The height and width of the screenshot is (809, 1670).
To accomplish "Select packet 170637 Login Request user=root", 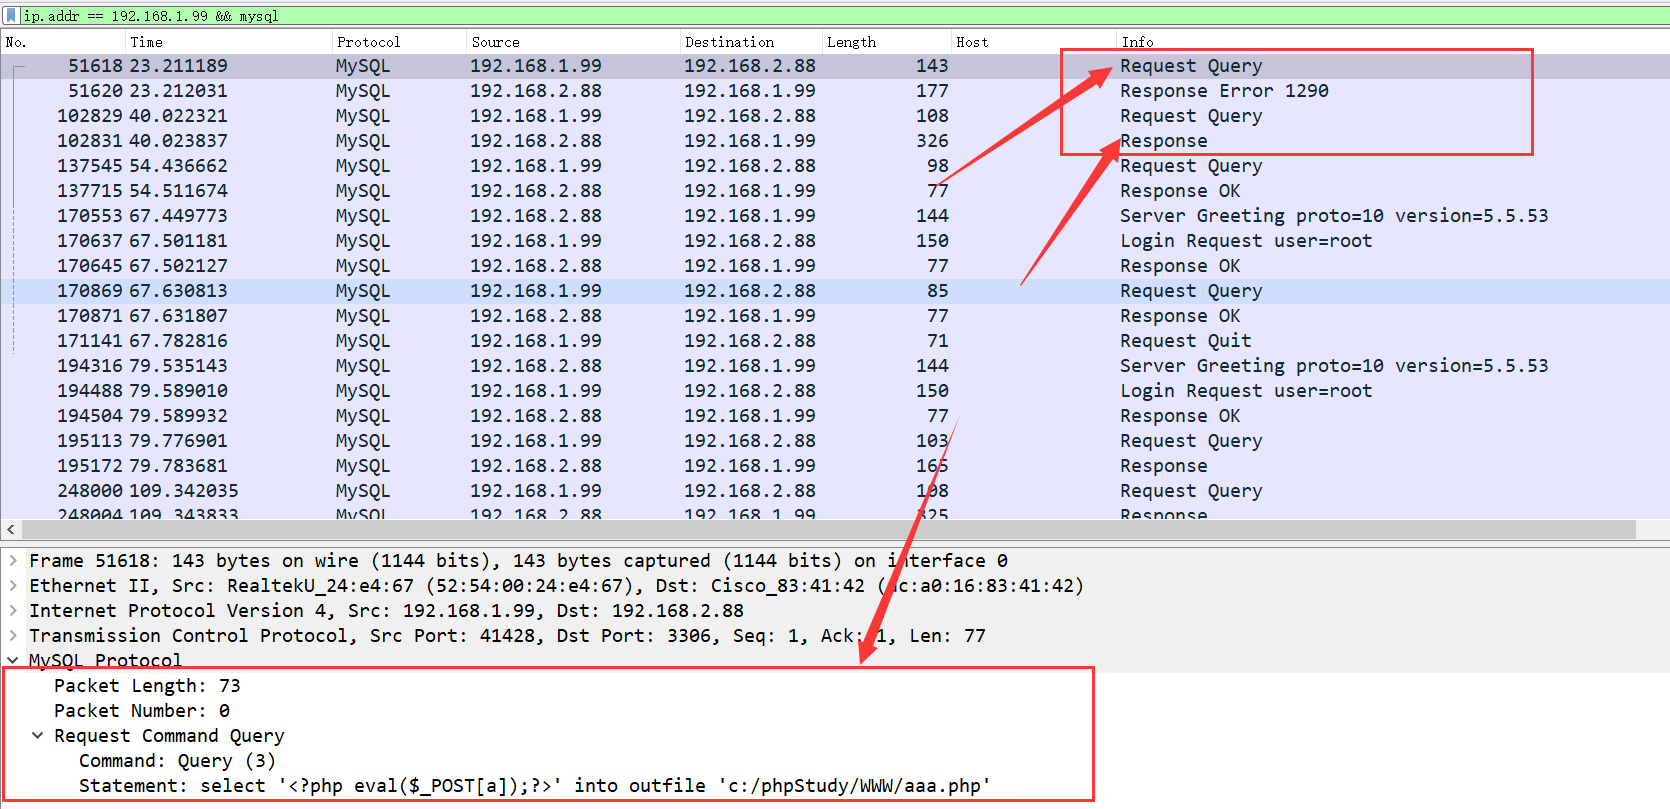I will 835,241.
